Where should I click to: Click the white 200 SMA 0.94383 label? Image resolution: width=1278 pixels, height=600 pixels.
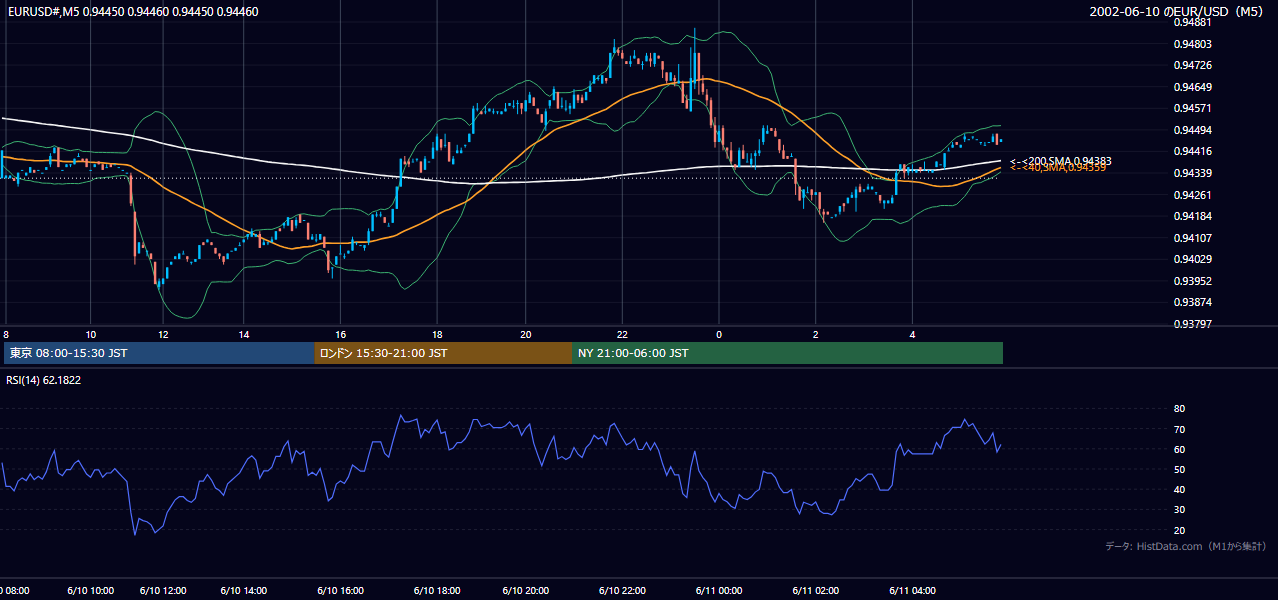point(1061,161)
